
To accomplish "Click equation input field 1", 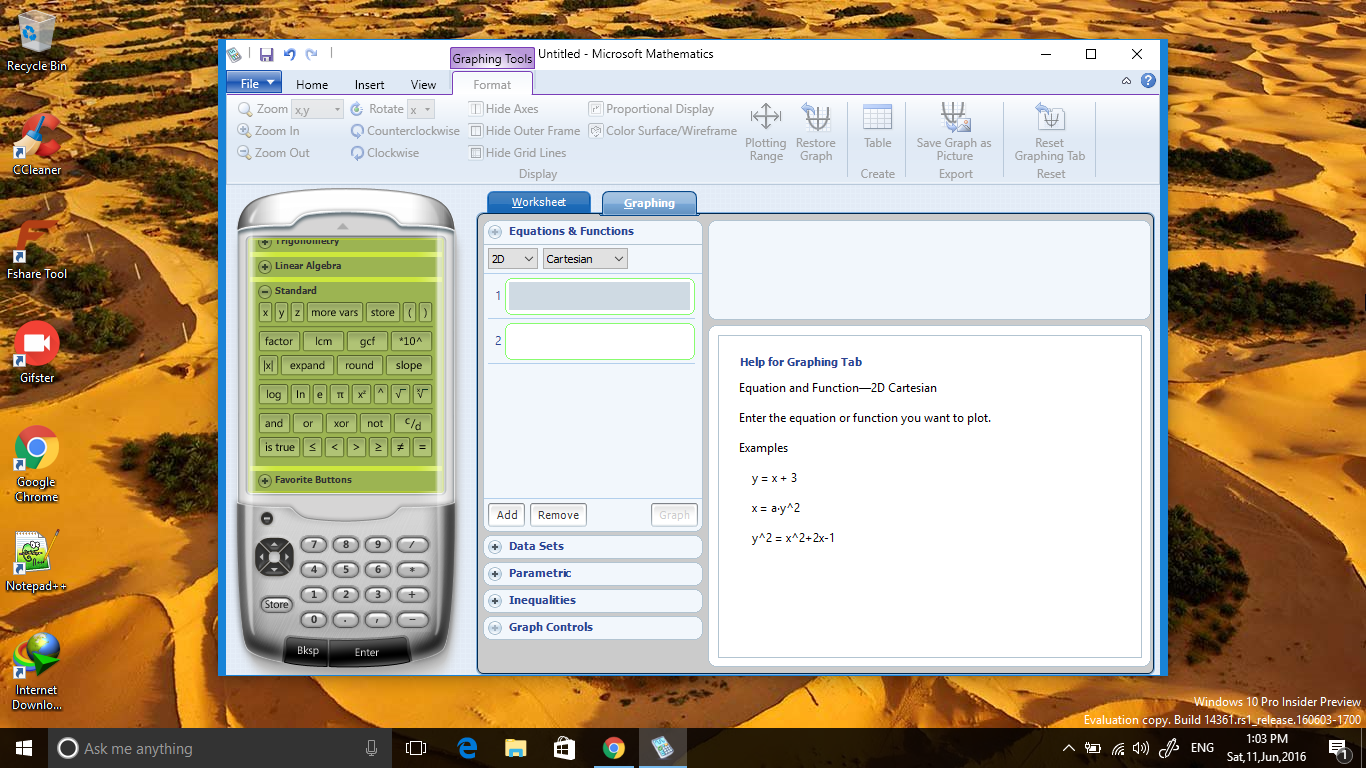I will click(599, 296).
